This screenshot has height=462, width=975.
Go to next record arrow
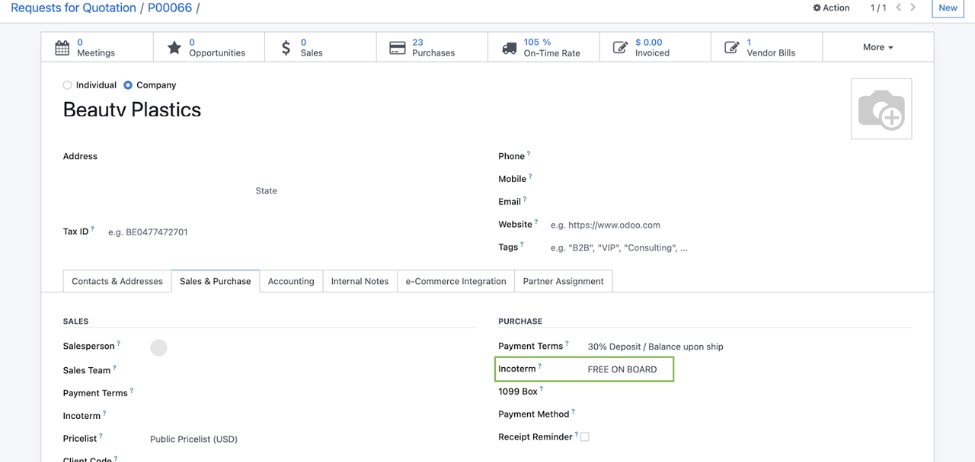[x=913, y=7]
